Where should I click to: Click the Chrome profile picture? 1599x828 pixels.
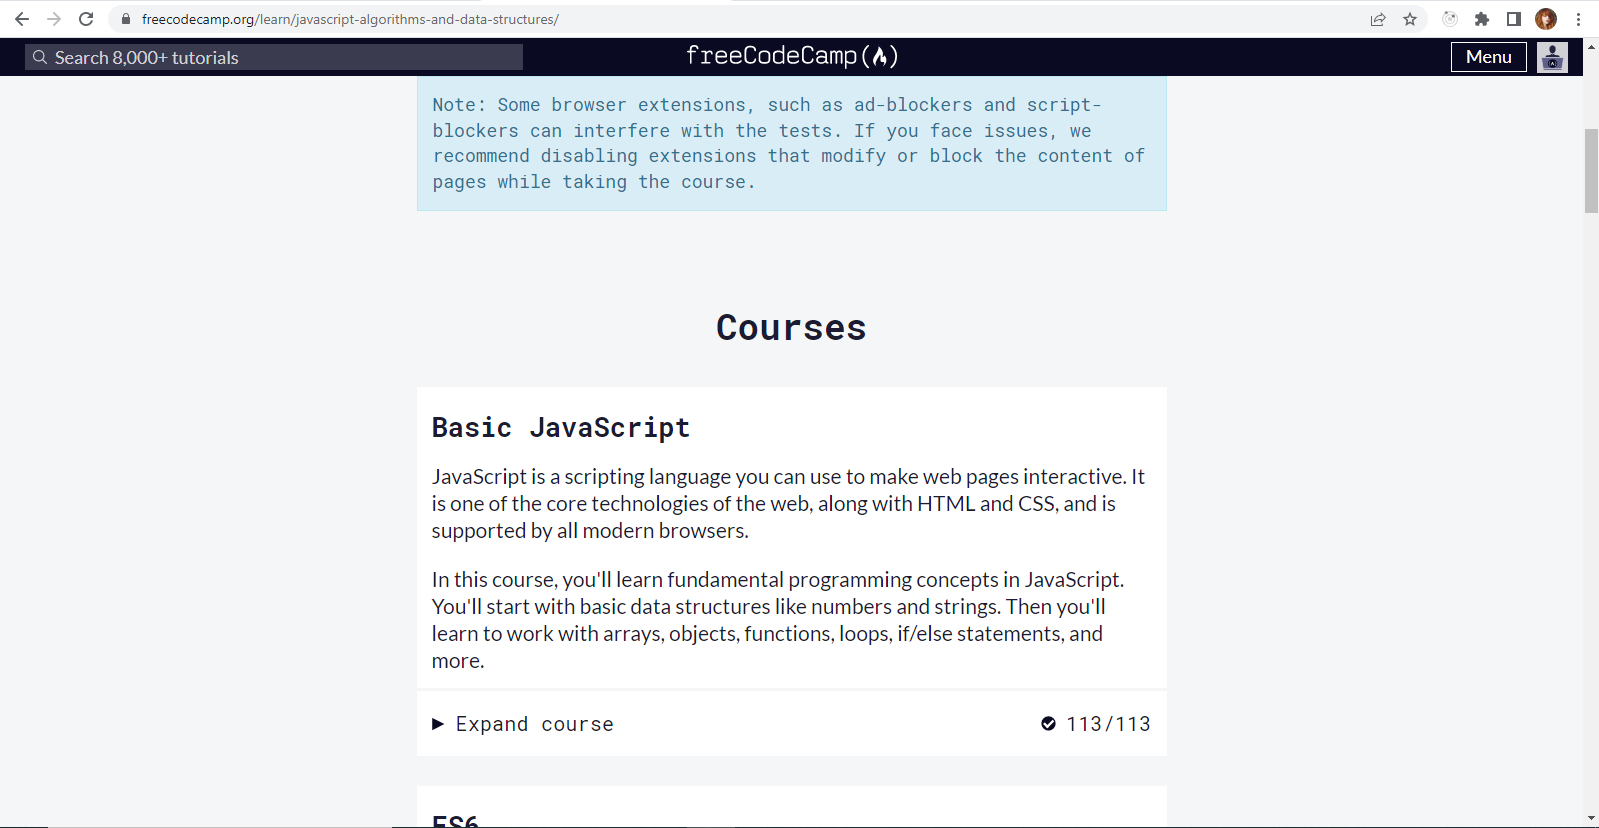(x=1546, y=18)
